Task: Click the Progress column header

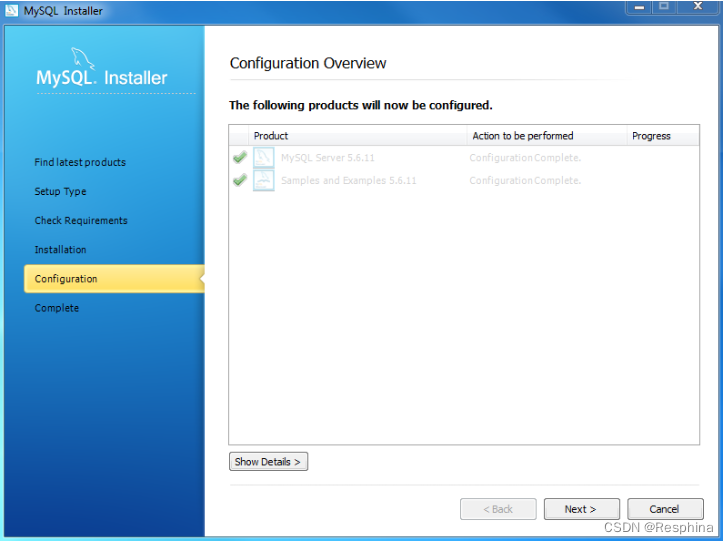Action: click(663, 136)
